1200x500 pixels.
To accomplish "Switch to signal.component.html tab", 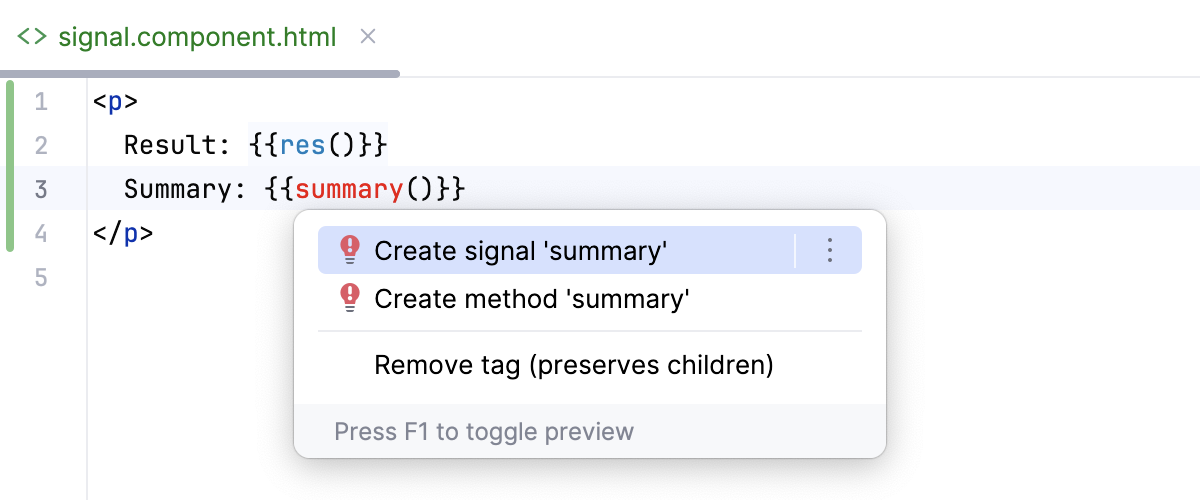I will [197, 38].
